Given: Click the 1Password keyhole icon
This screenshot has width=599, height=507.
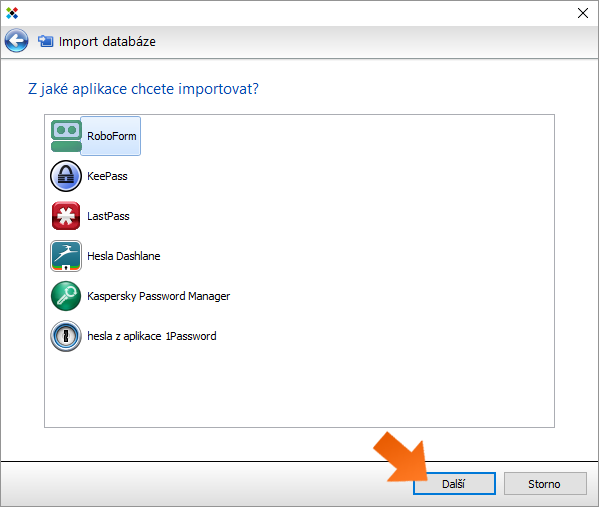Looking at the screenshot, I should [x=66, y=336].
